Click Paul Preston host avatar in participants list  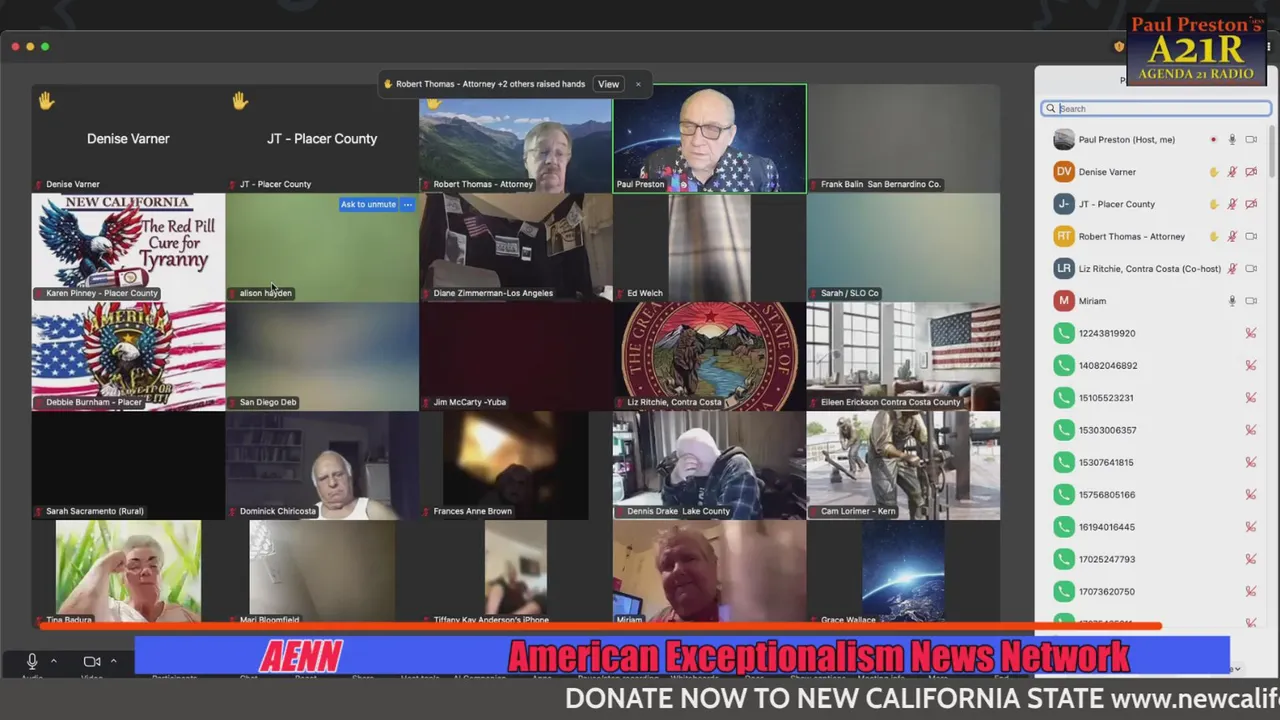pyautogui.click(x=1064, y=140)
